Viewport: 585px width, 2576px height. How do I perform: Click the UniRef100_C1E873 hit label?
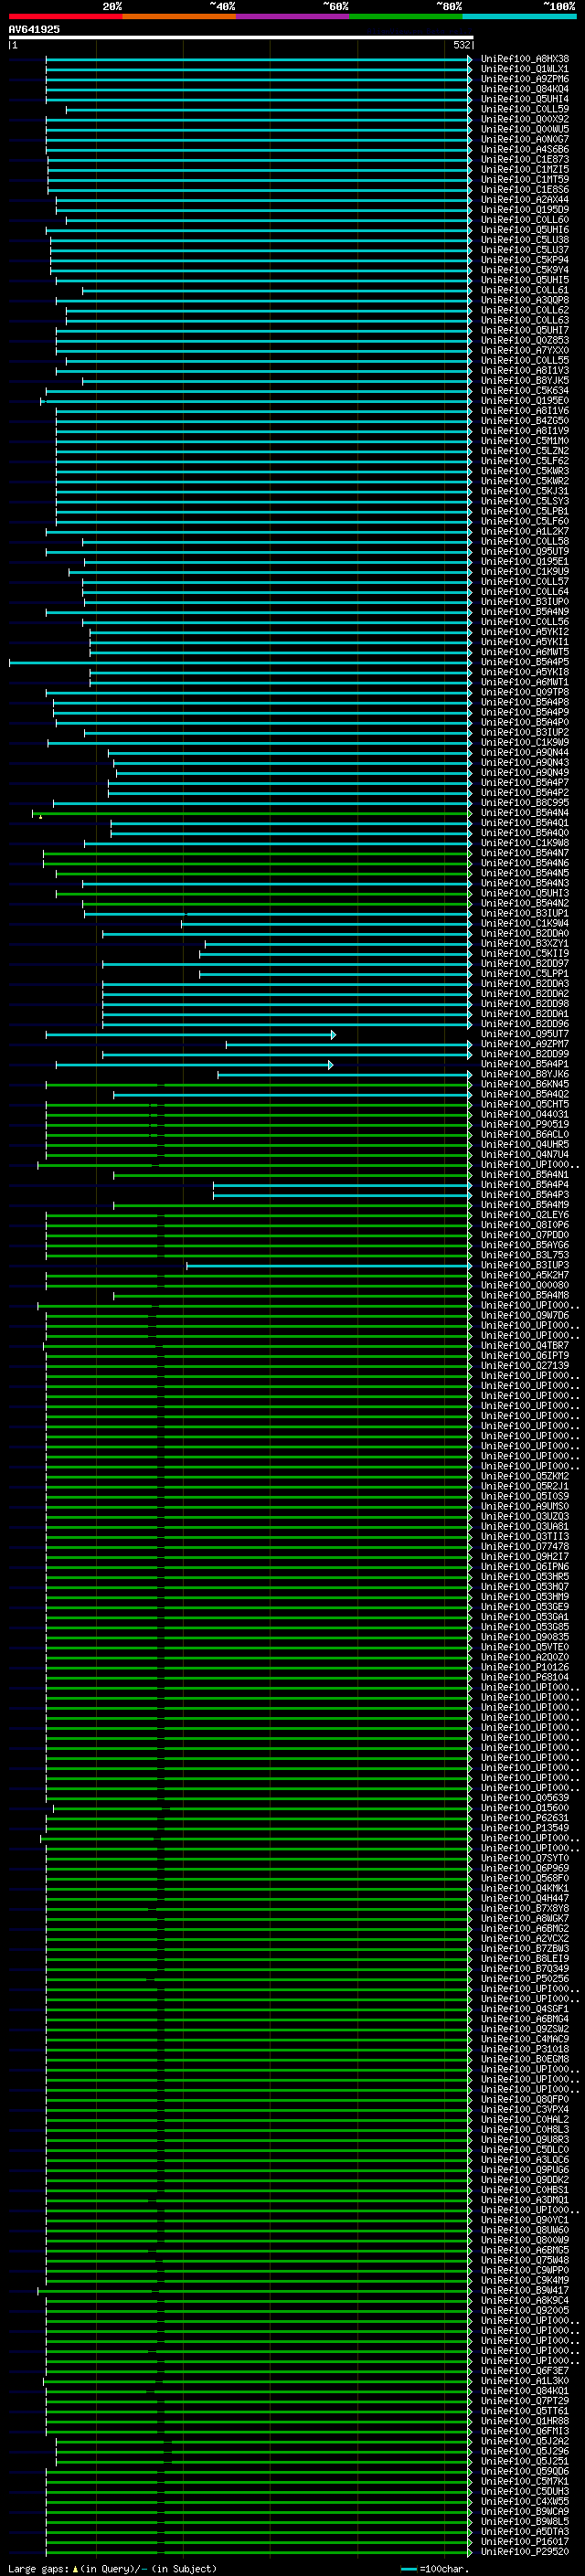pos(525,159)
